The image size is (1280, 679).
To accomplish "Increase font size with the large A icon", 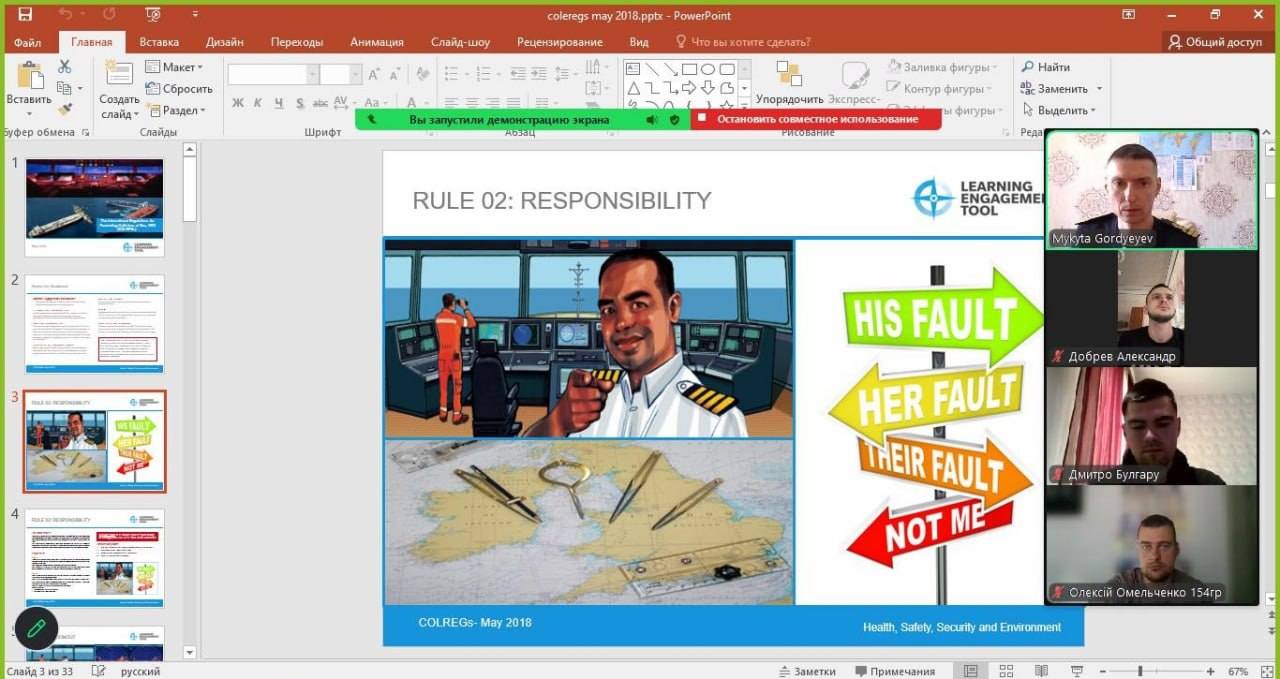I will (373, 74).
